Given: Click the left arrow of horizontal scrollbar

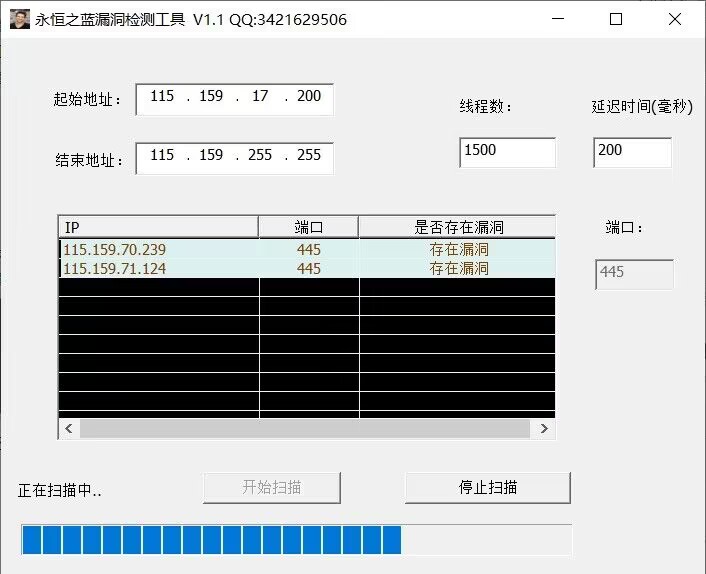Looking at the screenshot, I should 69,428.
